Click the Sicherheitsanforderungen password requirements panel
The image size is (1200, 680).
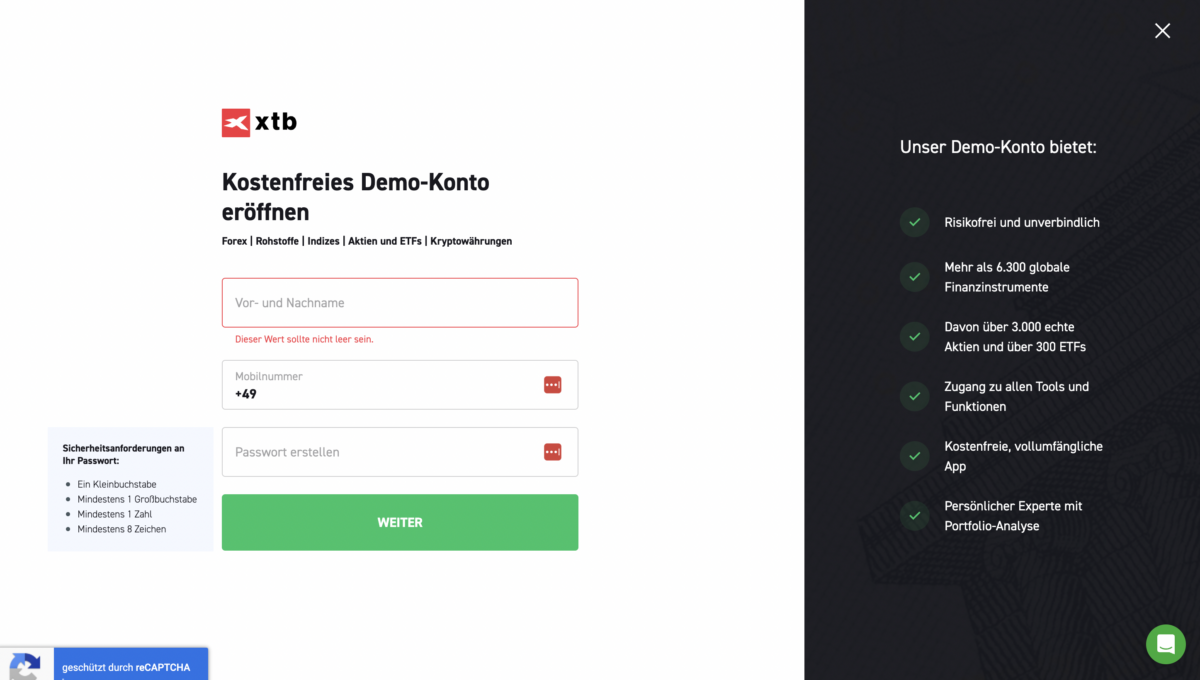(x=130, y=488)
